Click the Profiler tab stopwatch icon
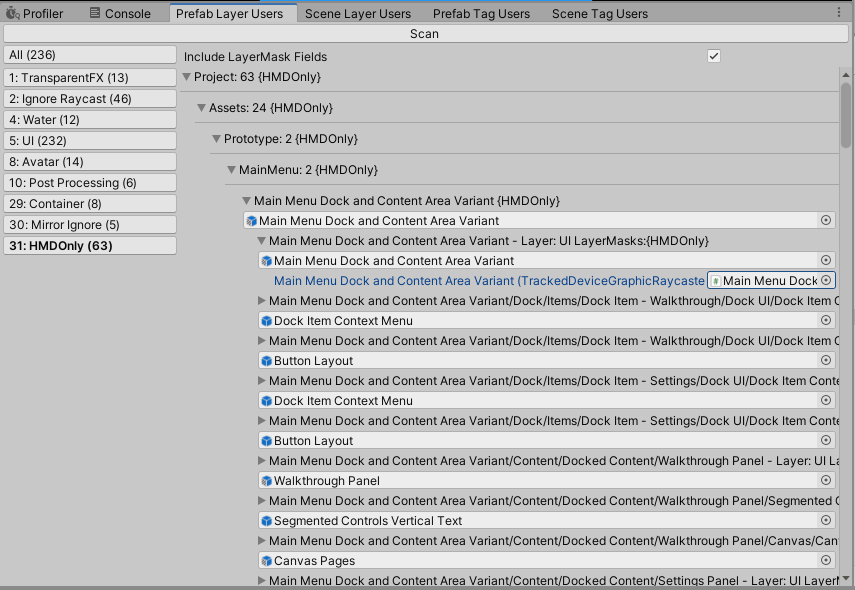The height and width of the screenshot is (590, 855). pyautogui.click(x=13, y=13)
